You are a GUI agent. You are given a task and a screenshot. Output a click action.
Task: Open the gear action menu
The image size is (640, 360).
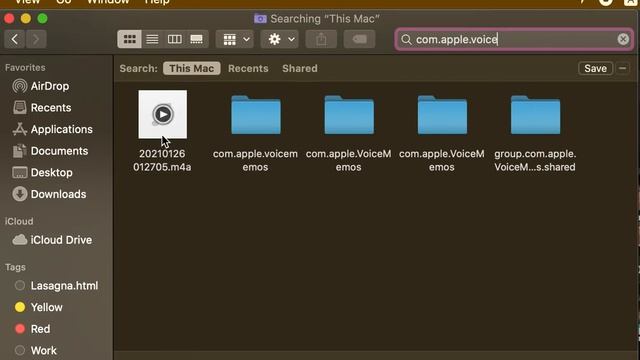point(280,39)
